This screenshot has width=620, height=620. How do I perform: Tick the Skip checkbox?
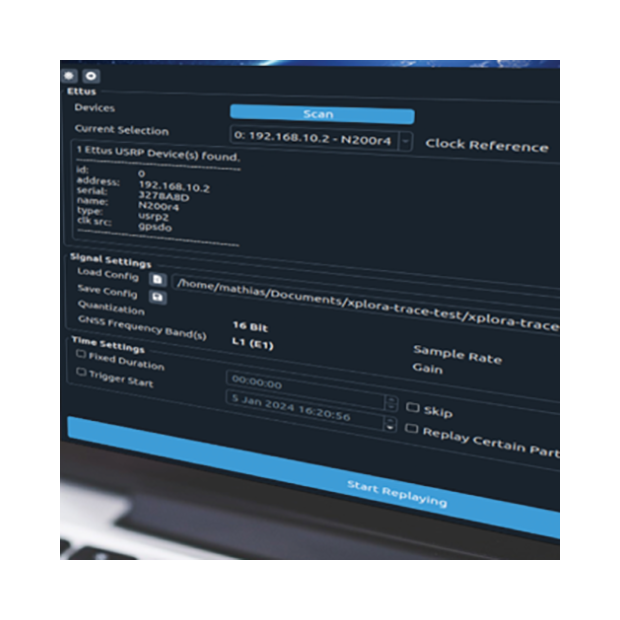[413, 408]
